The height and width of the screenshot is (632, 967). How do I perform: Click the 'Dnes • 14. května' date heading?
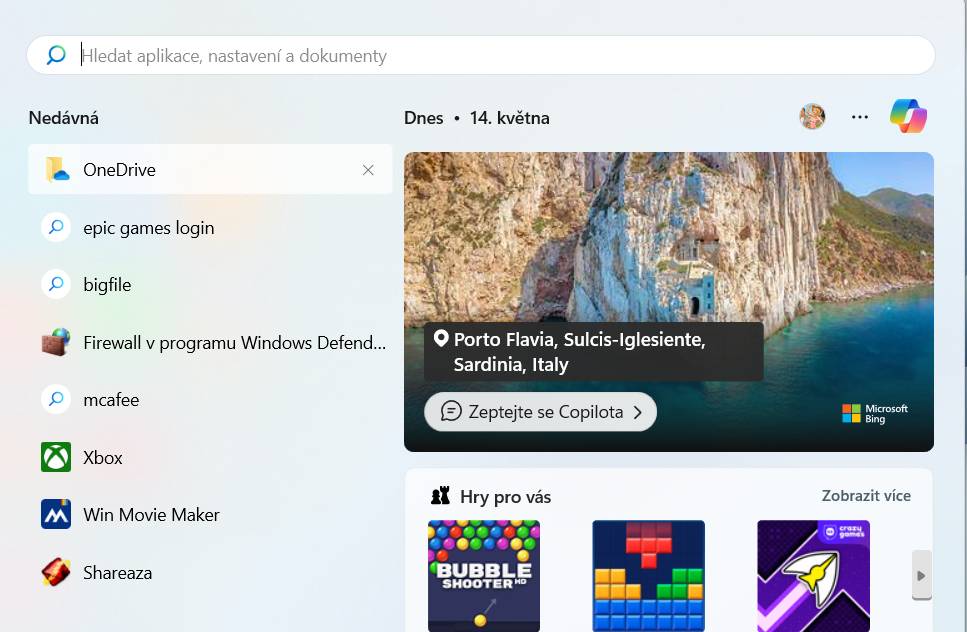[x=477, y=118]
